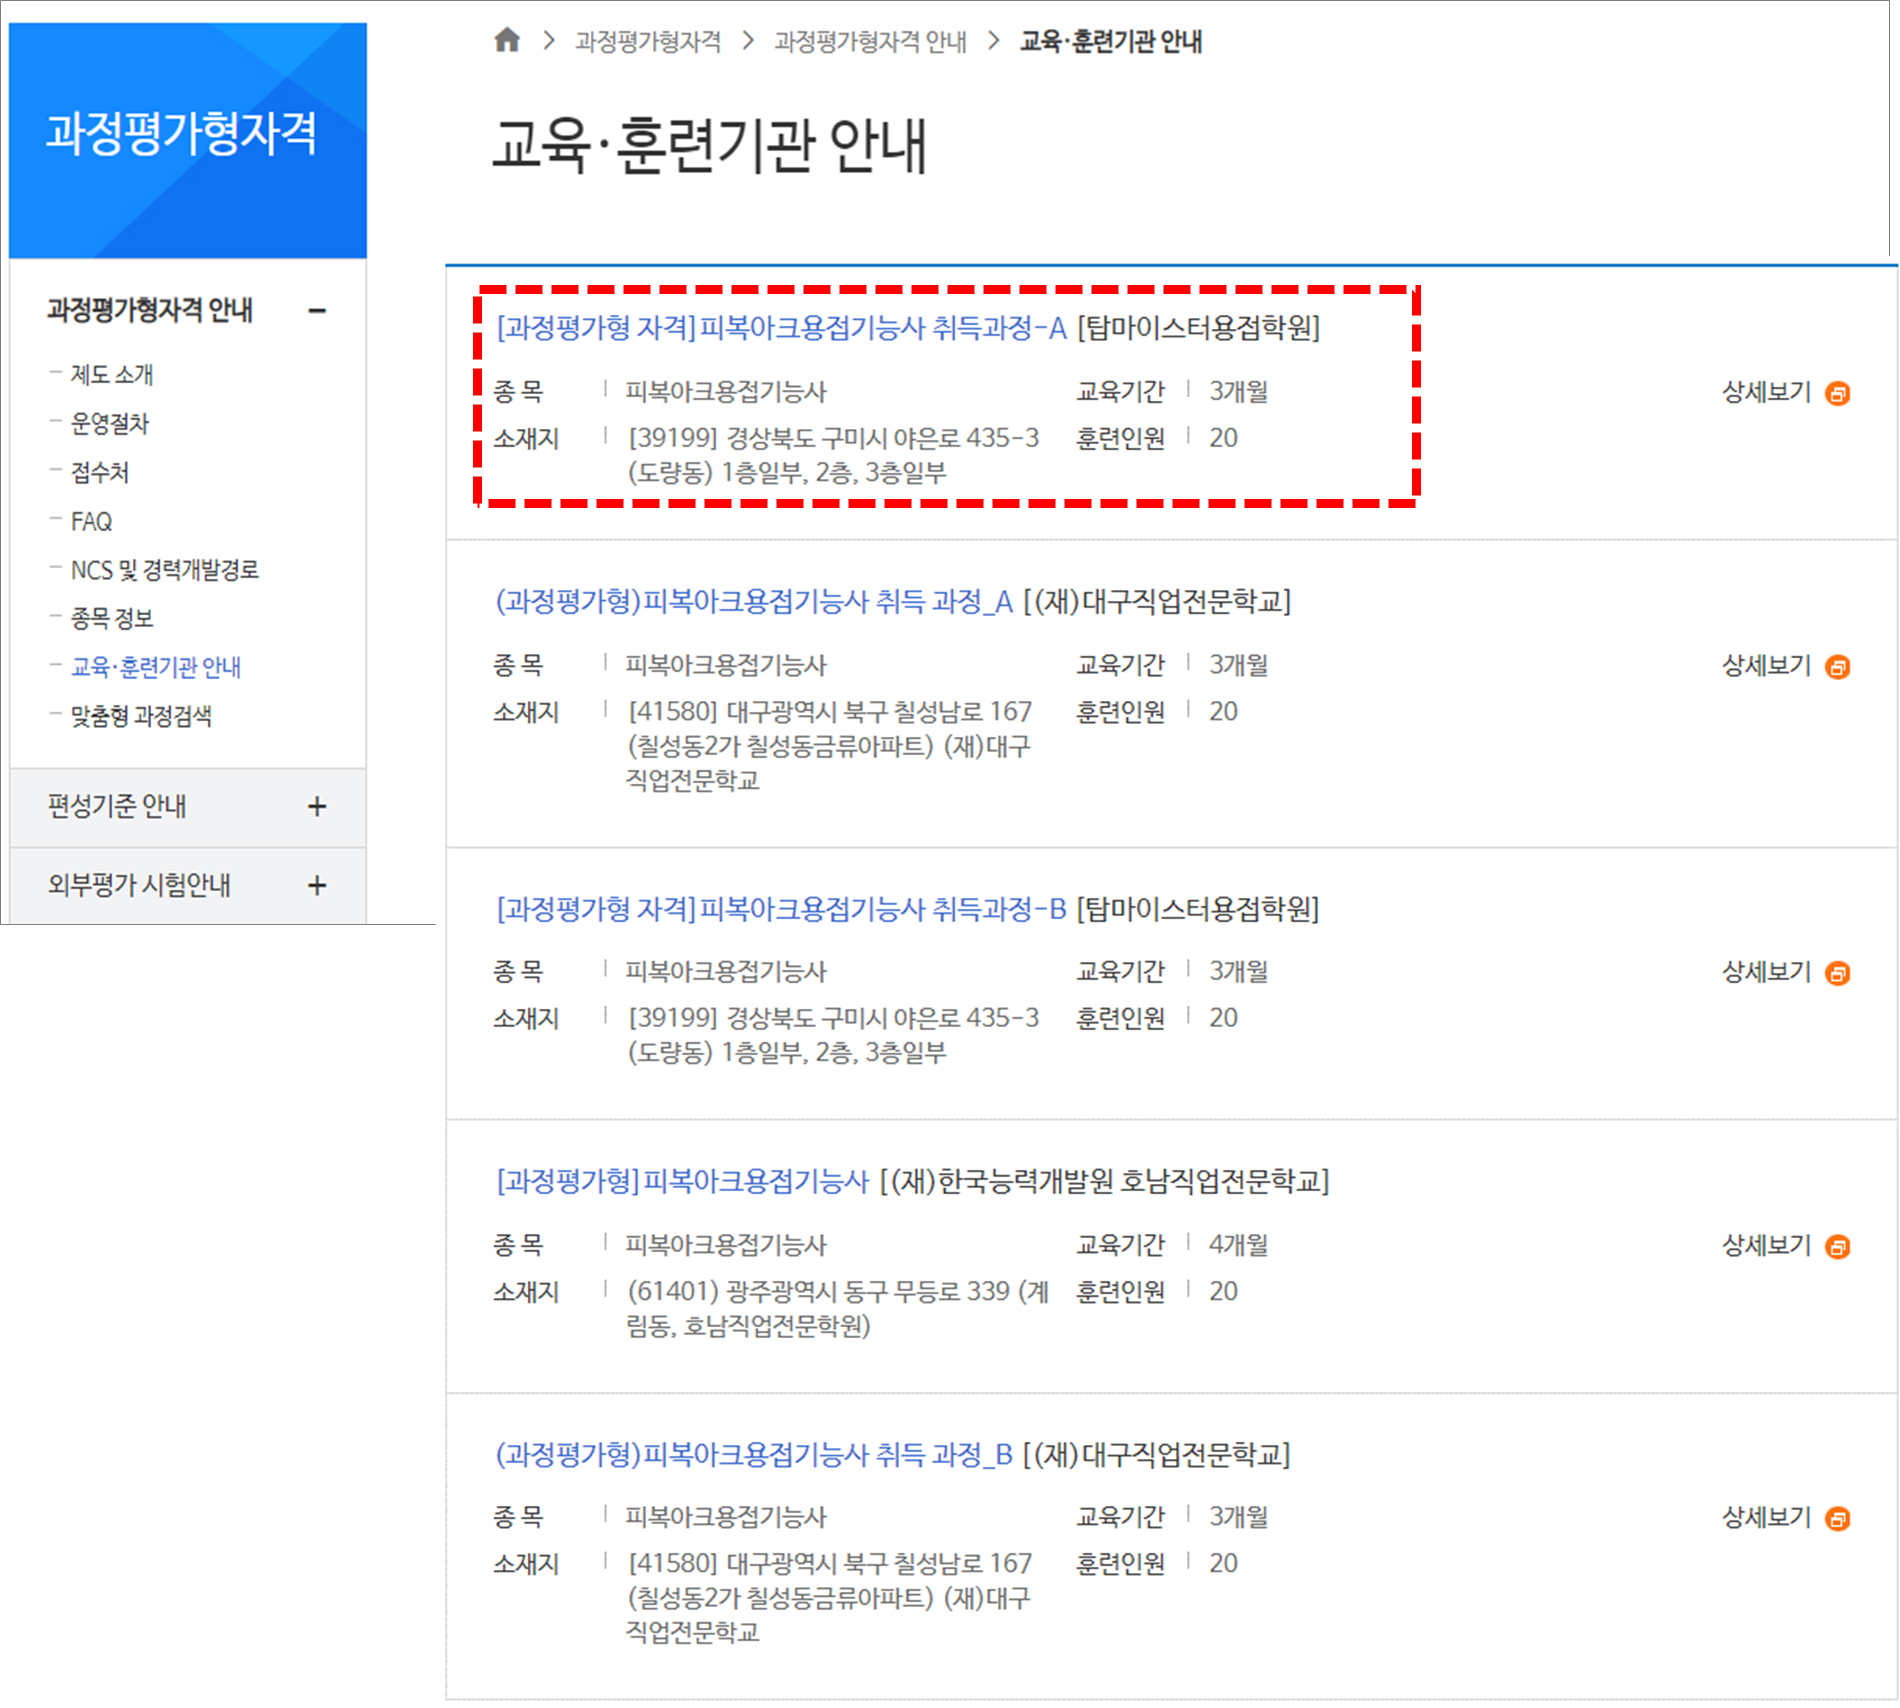
Task: Expand the 외부평가 시험안내 section
Action: click(317, 885)
